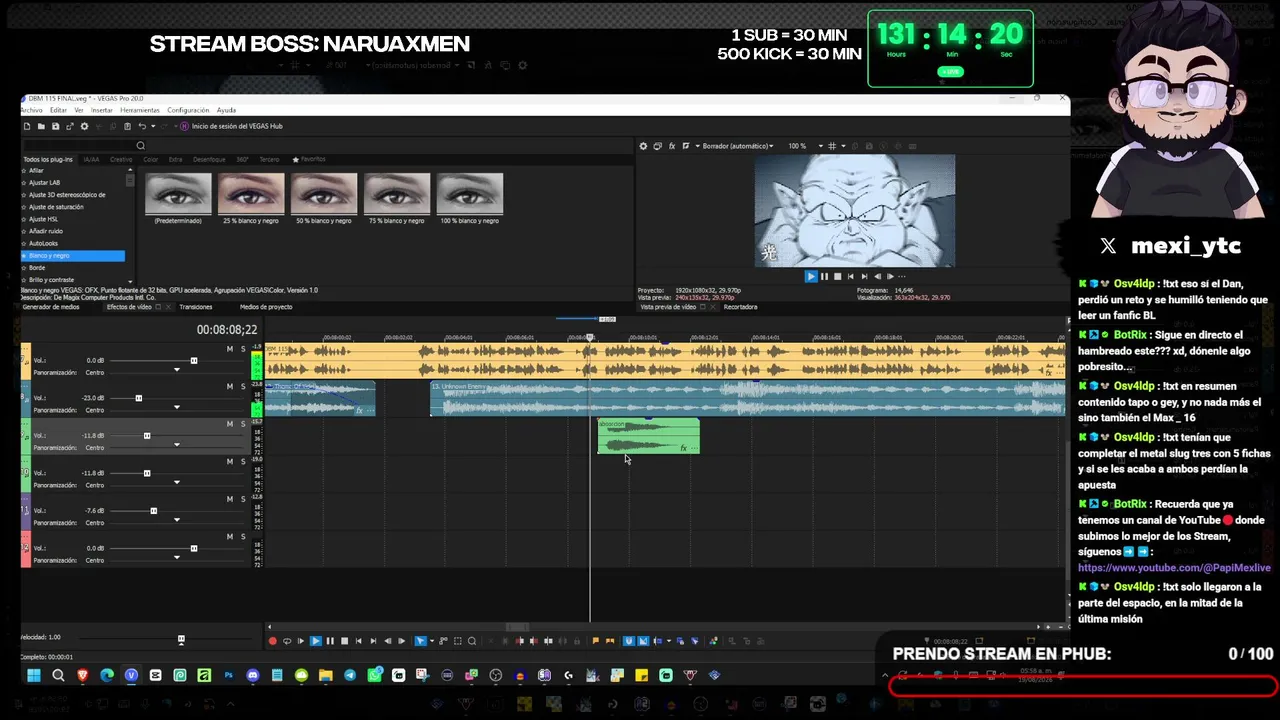Click the New project icon in VEGAS toolbar

(x=27, y=126)
